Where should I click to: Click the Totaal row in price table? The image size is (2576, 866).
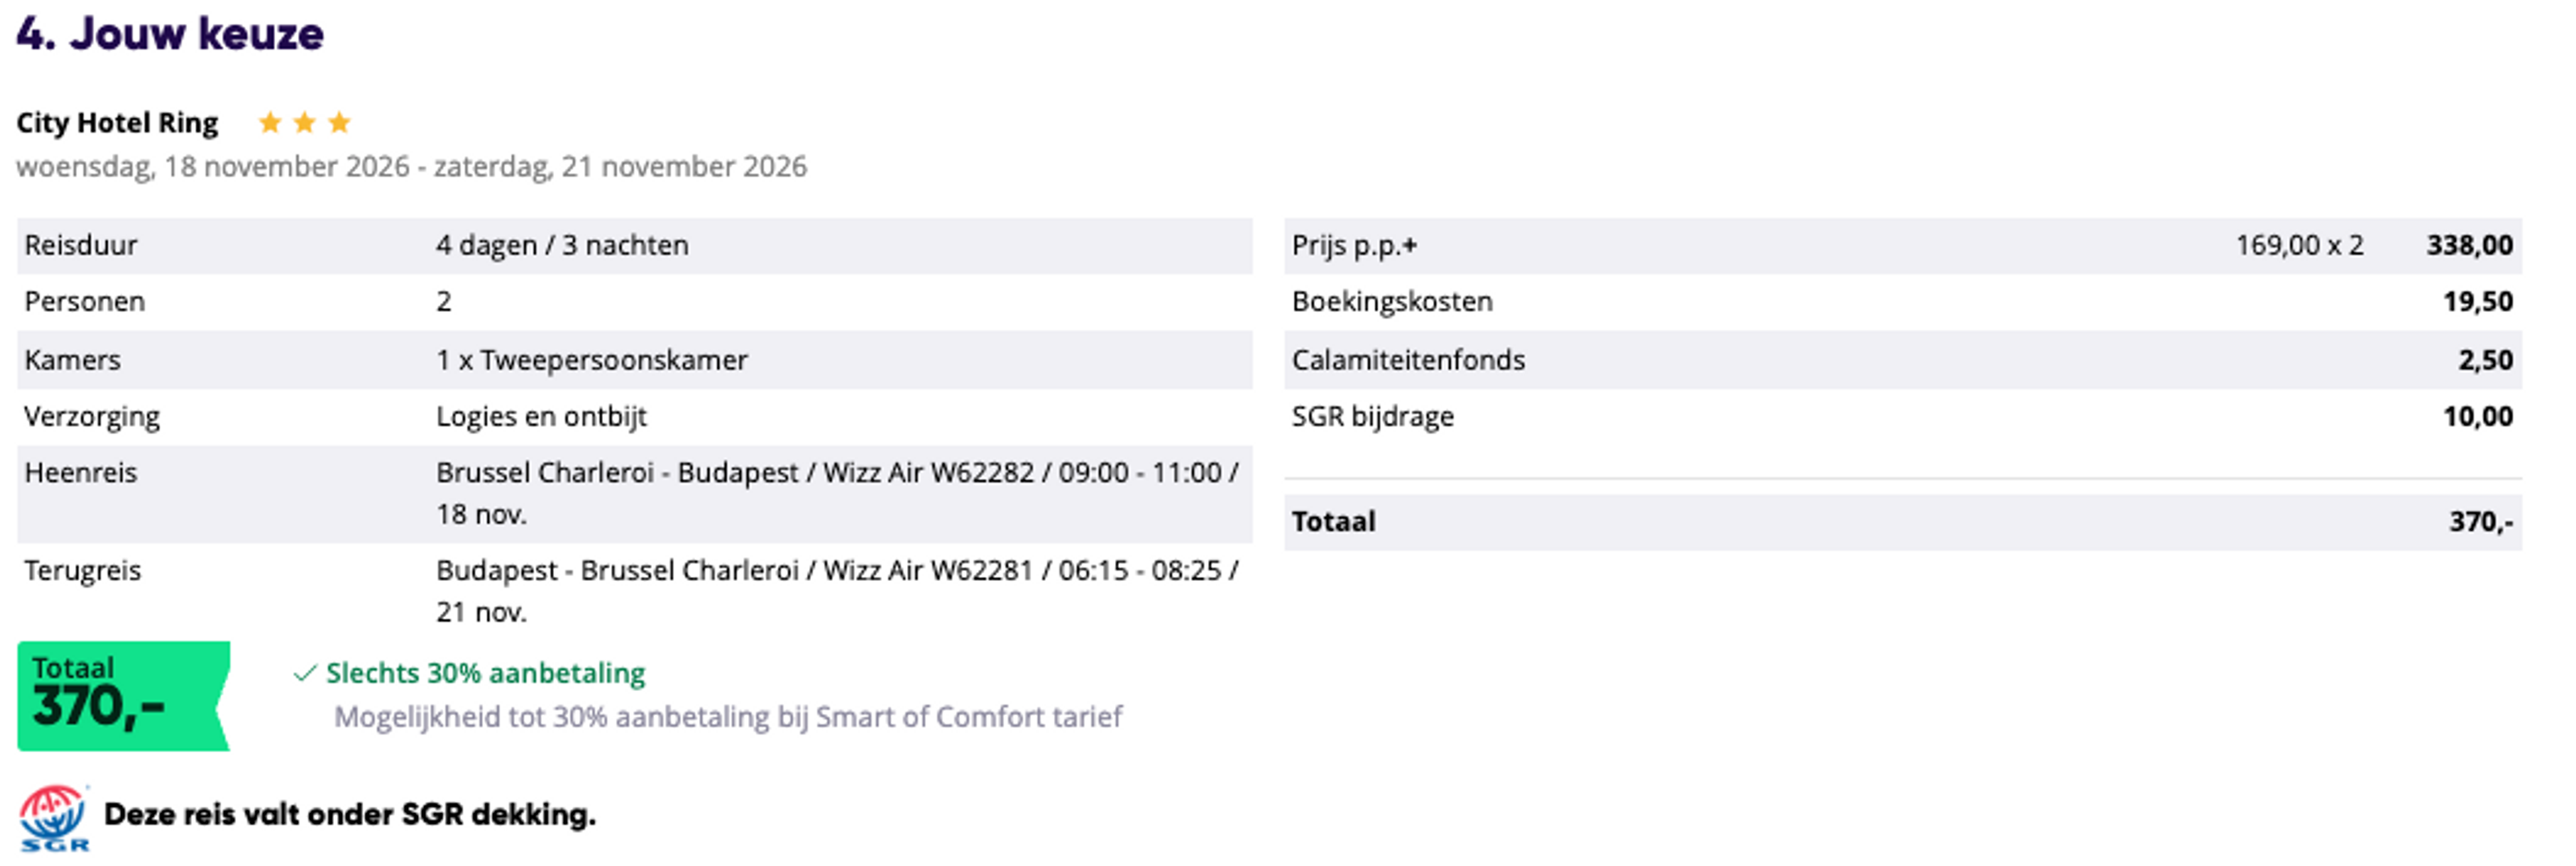point(1902,522)
